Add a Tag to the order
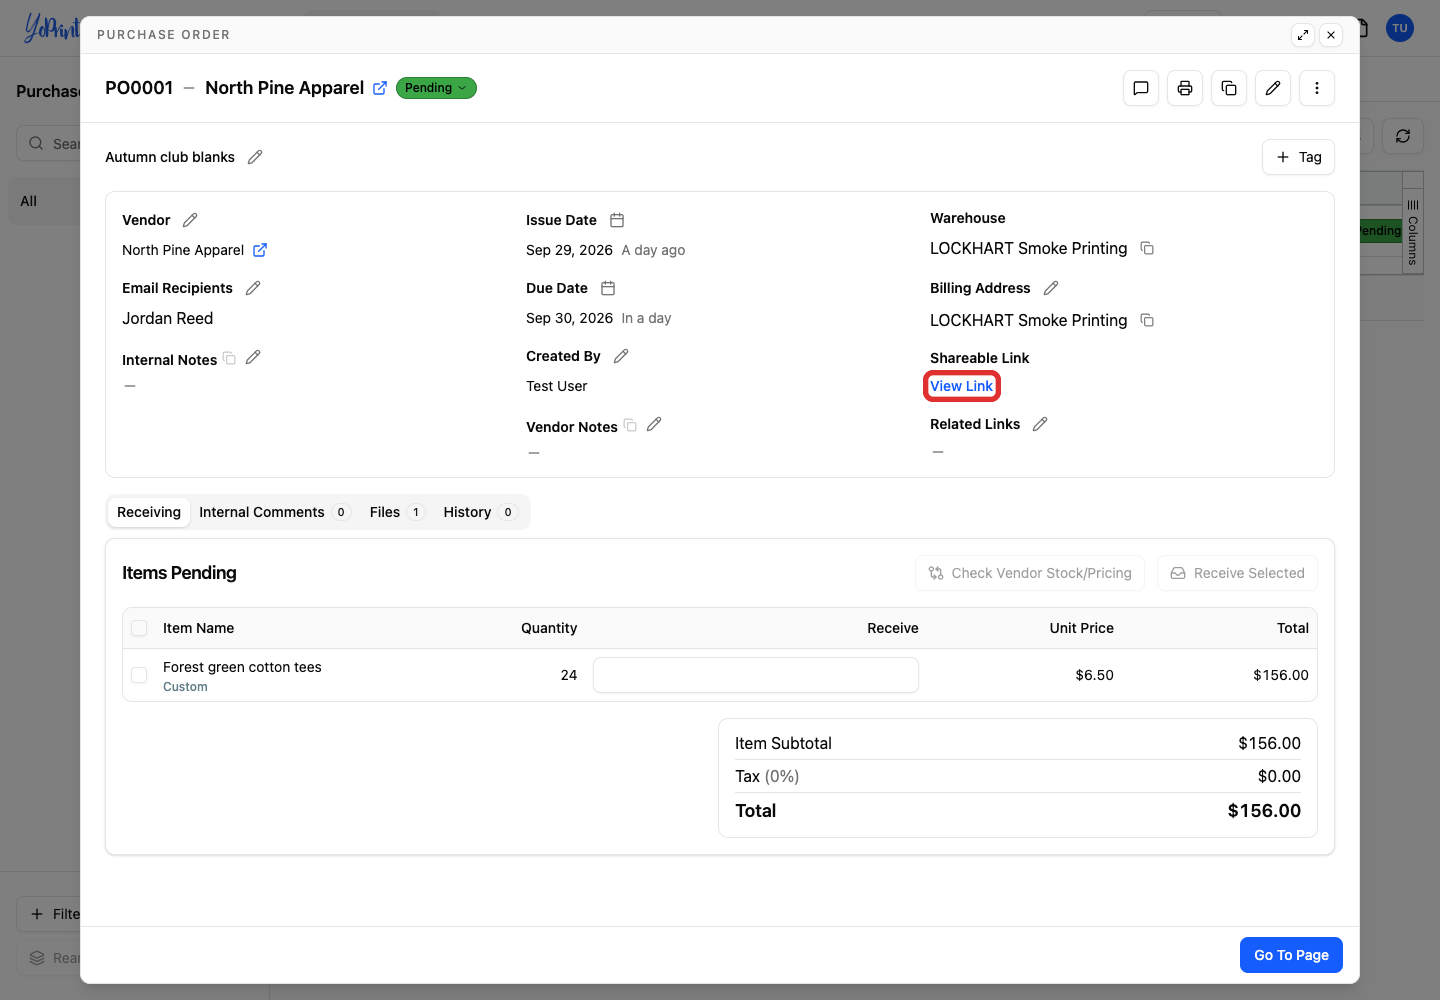 (1298, 157)
